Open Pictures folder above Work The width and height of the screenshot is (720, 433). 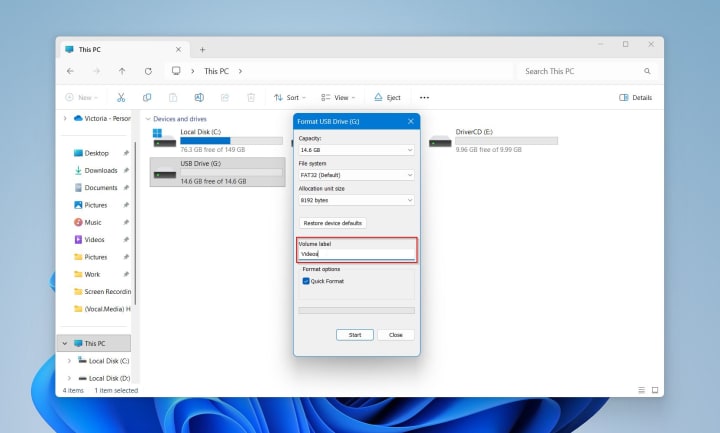[x=96, y=257]
